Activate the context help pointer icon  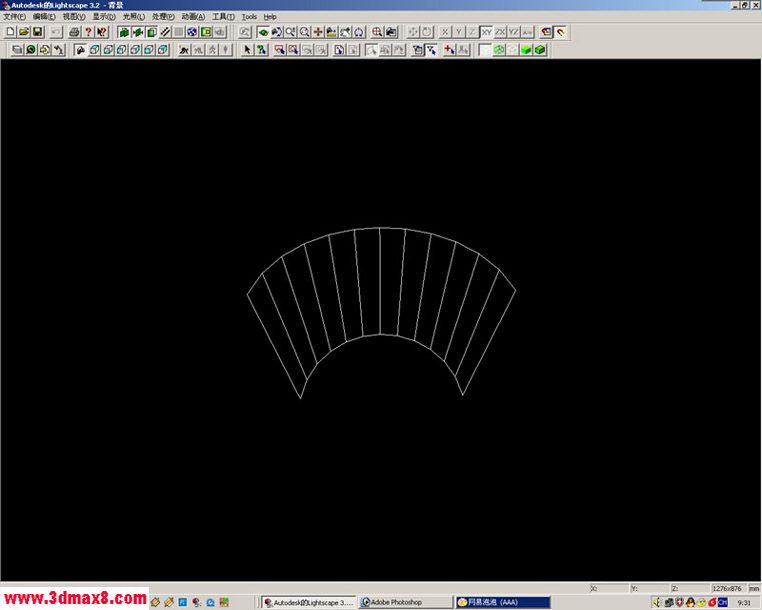pyautogui.click(x=102, y=32)
